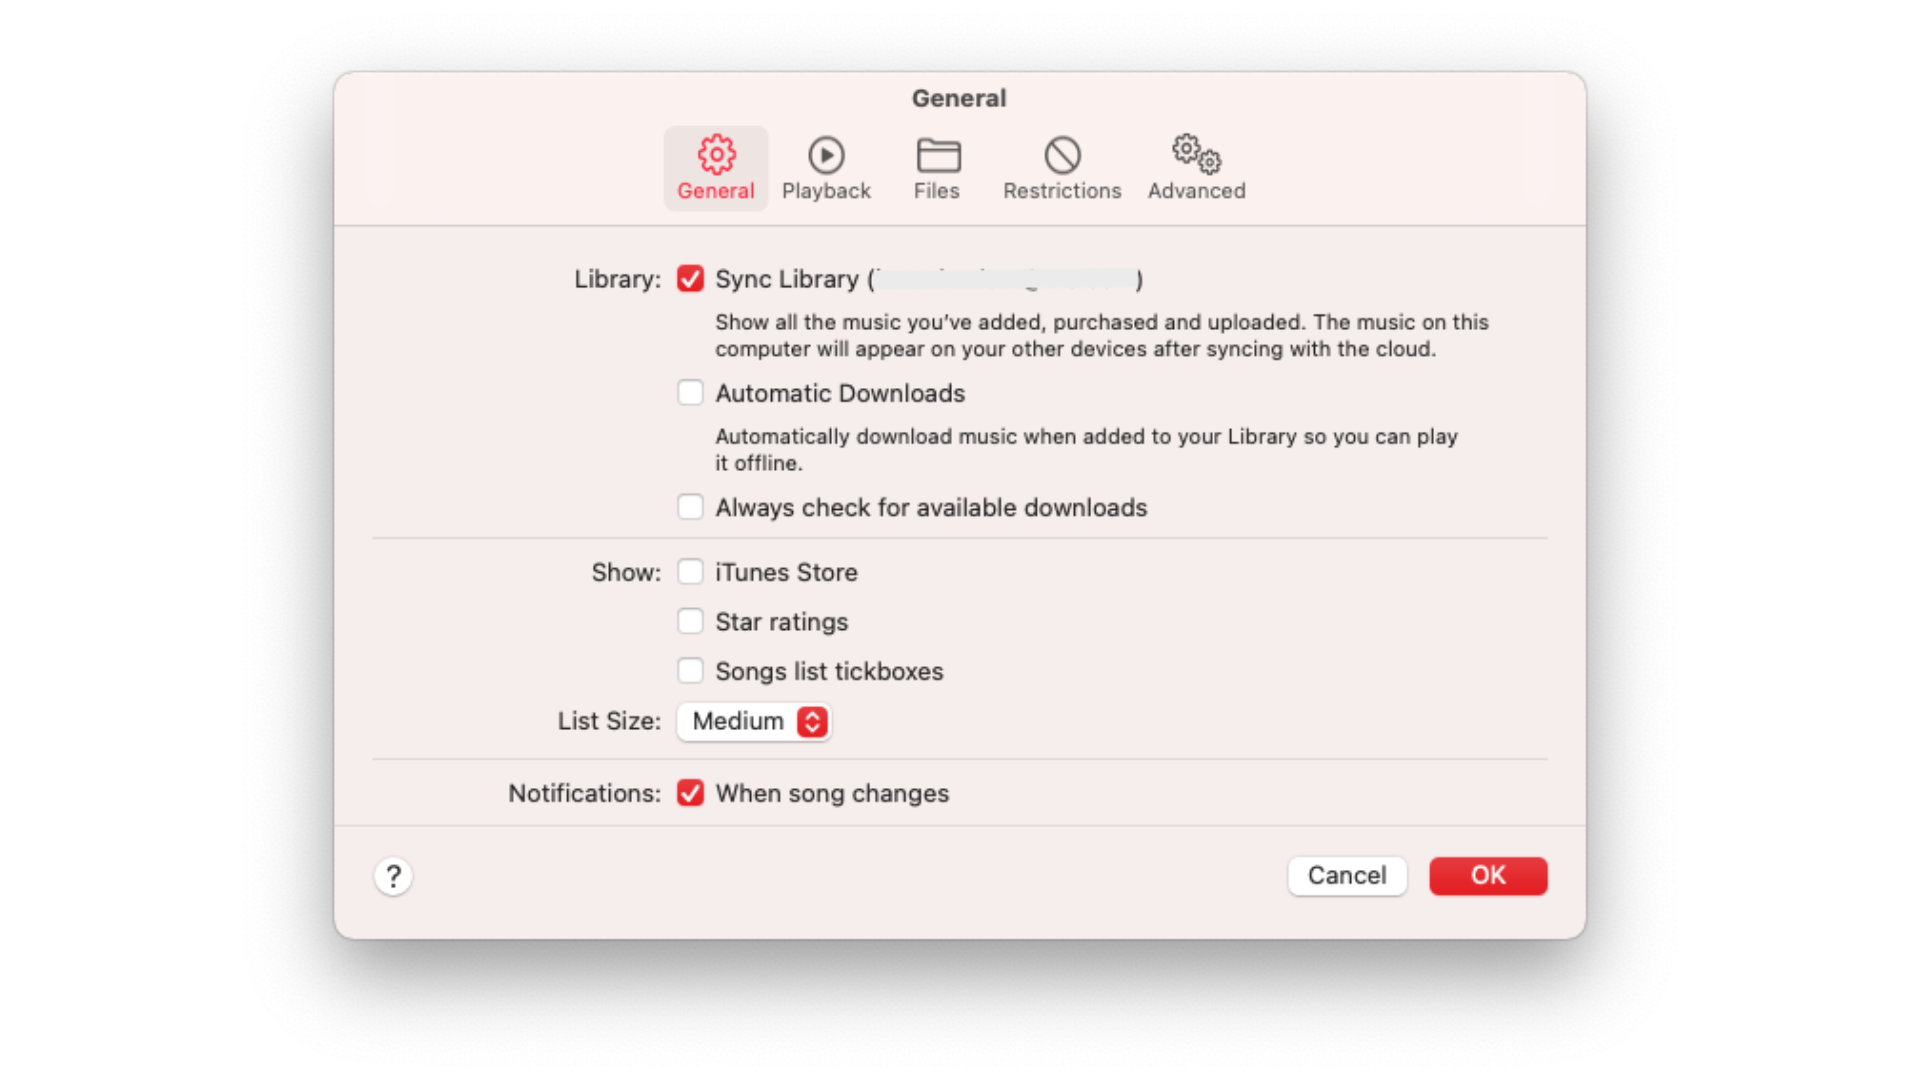
Task: Open the Restrictions prohibition icon
Action: coord(1062,155)
